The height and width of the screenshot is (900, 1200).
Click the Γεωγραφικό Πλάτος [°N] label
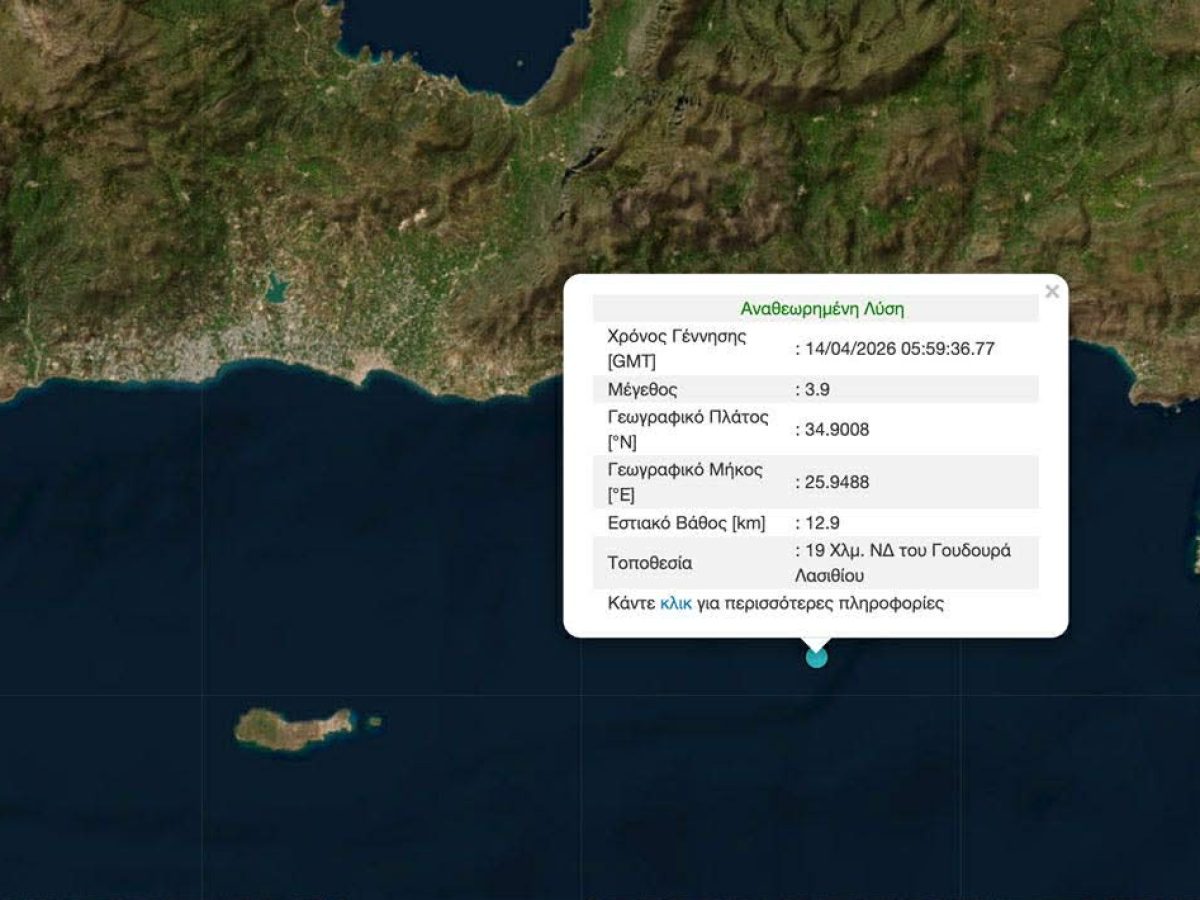tap(687, 428)
